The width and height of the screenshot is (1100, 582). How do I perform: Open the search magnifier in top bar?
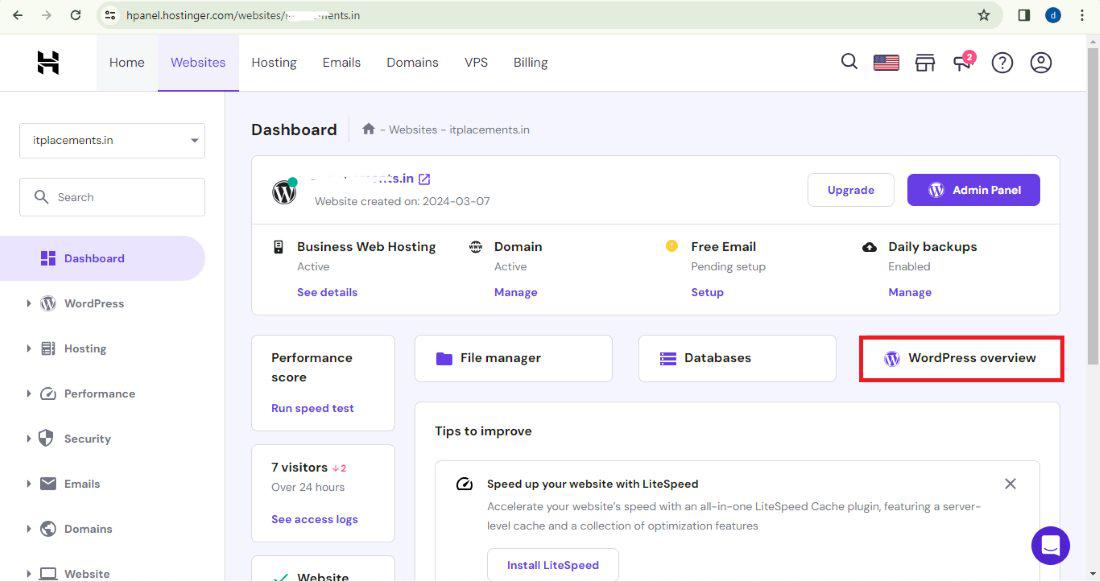[x=849, y=62]
